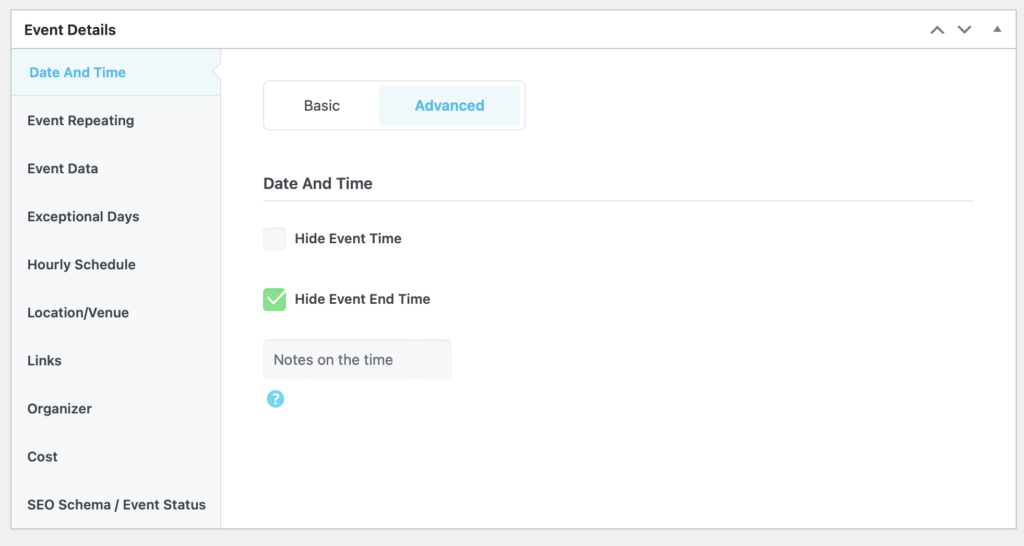Move Event Details panel down

(964, 30)
